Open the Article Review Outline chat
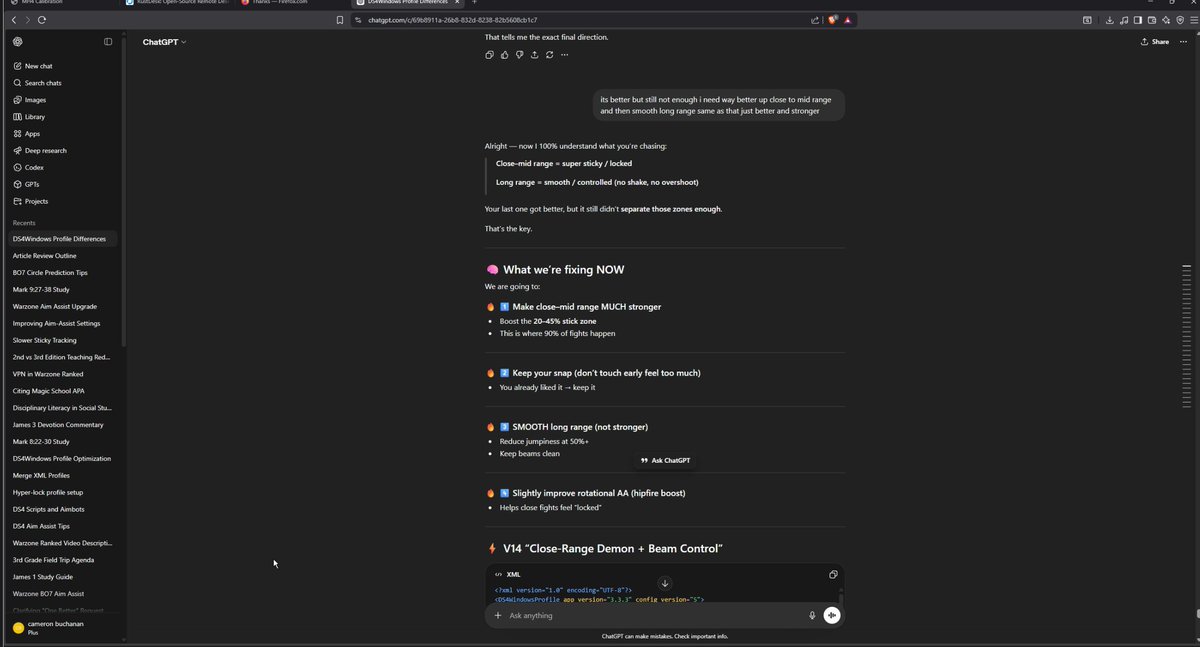 pos(61,256)
